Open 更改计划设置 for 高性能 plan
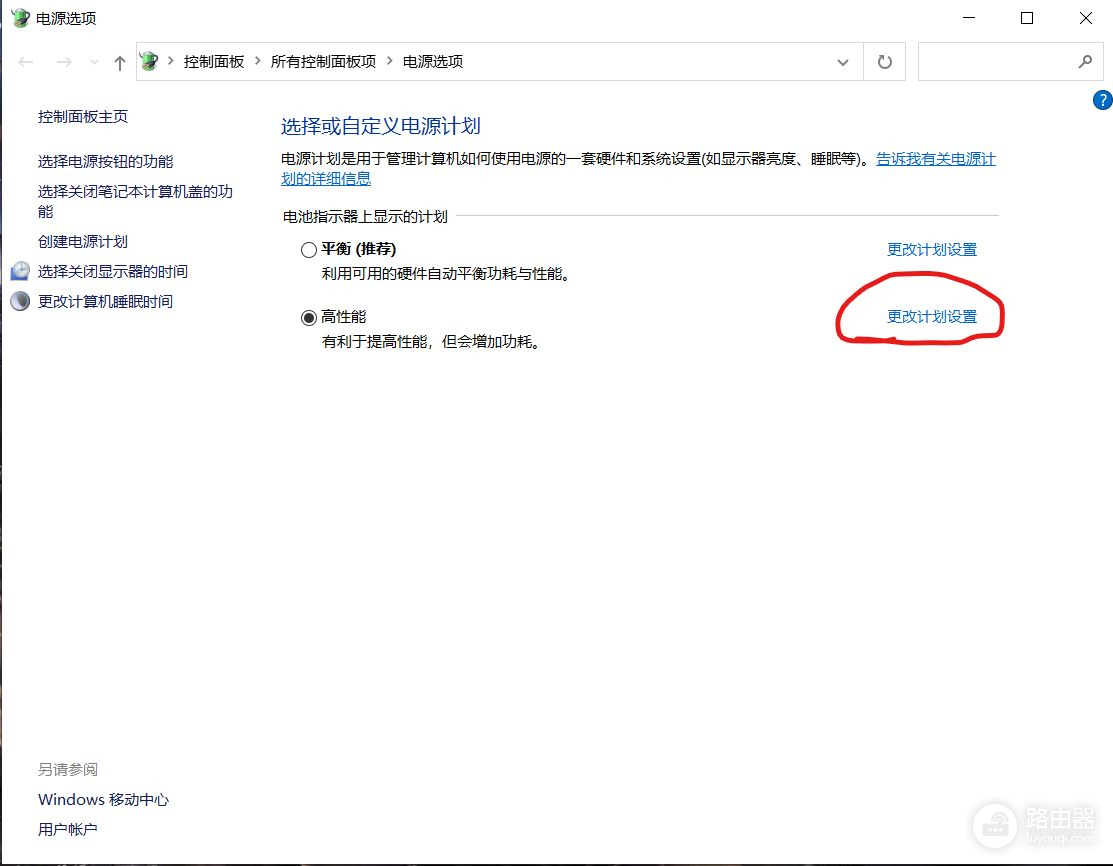 pos(931,317)
